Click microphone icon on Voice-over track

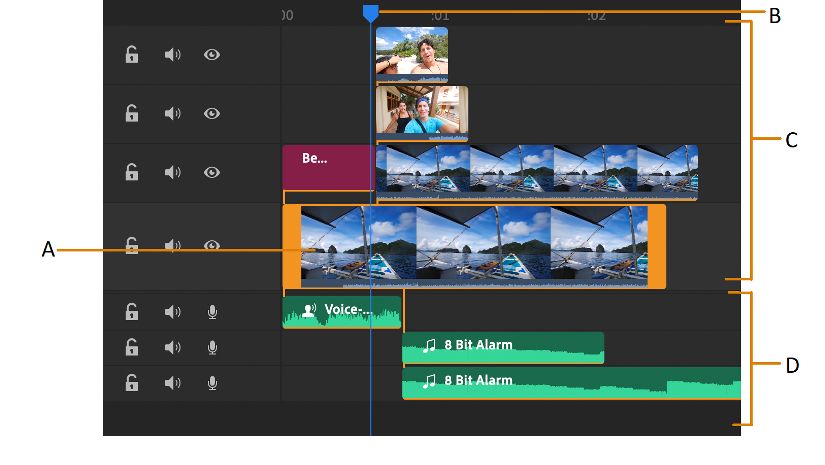(212, 312)
